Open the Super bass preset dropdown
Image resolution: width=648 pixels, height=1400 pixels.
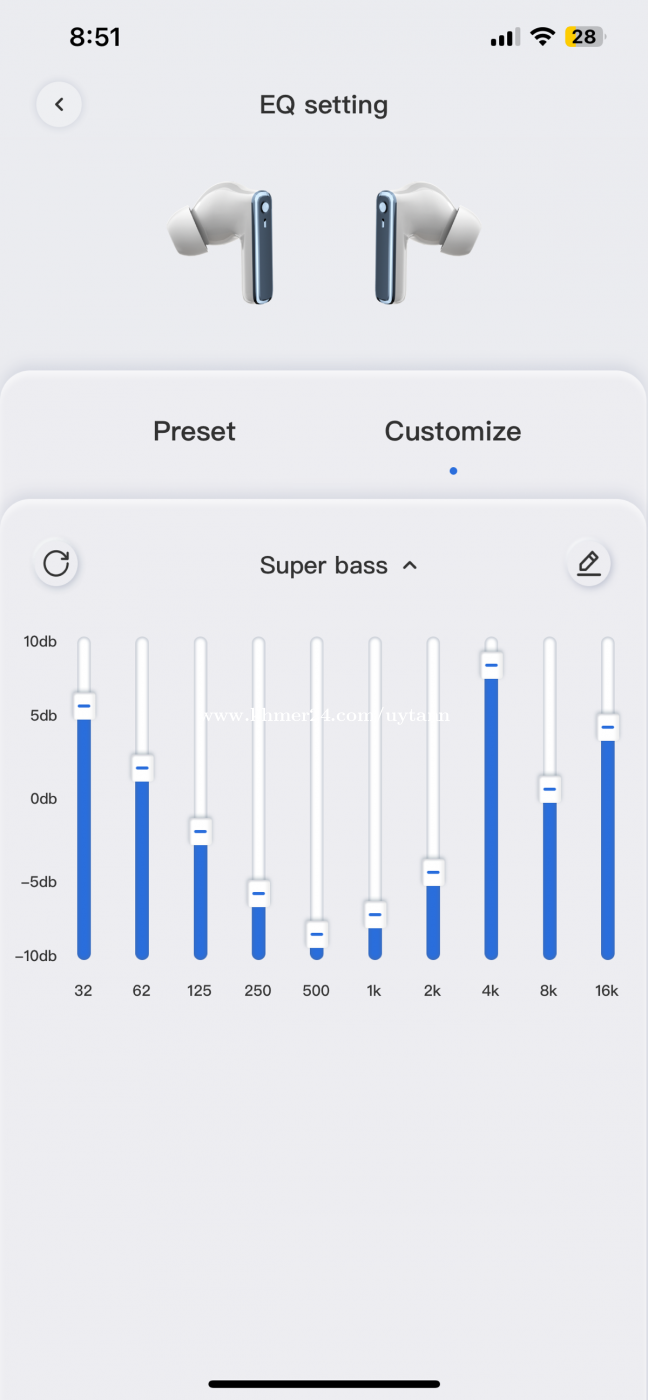coord(324,565)
